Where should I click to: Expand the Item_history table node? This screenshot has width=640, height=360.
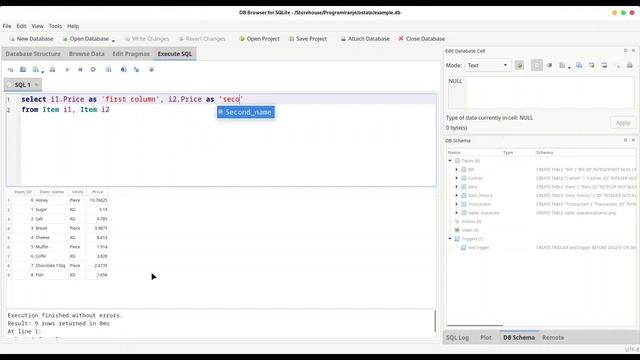click(x=457, y=196)
